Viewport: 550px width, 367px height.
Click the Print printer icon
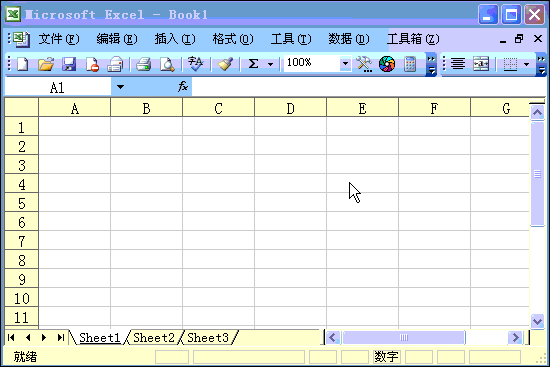[143, 65]
